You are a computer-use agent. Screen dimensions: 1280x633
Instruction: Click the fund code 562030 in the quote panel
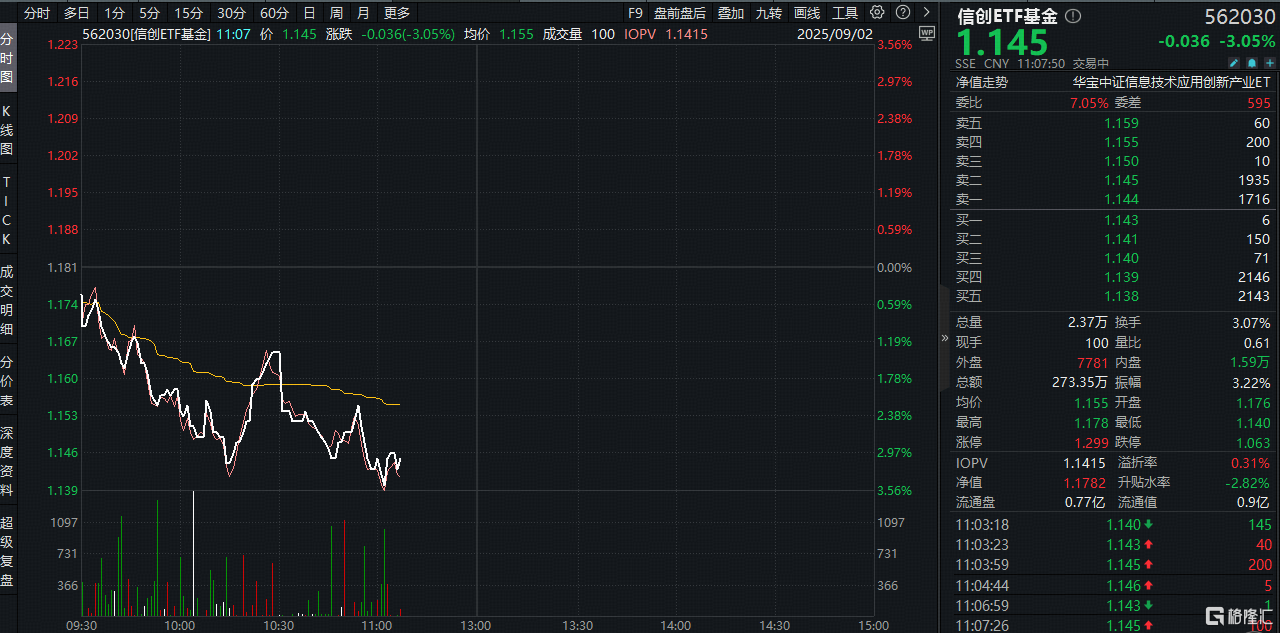click(x=1240, y=16)
